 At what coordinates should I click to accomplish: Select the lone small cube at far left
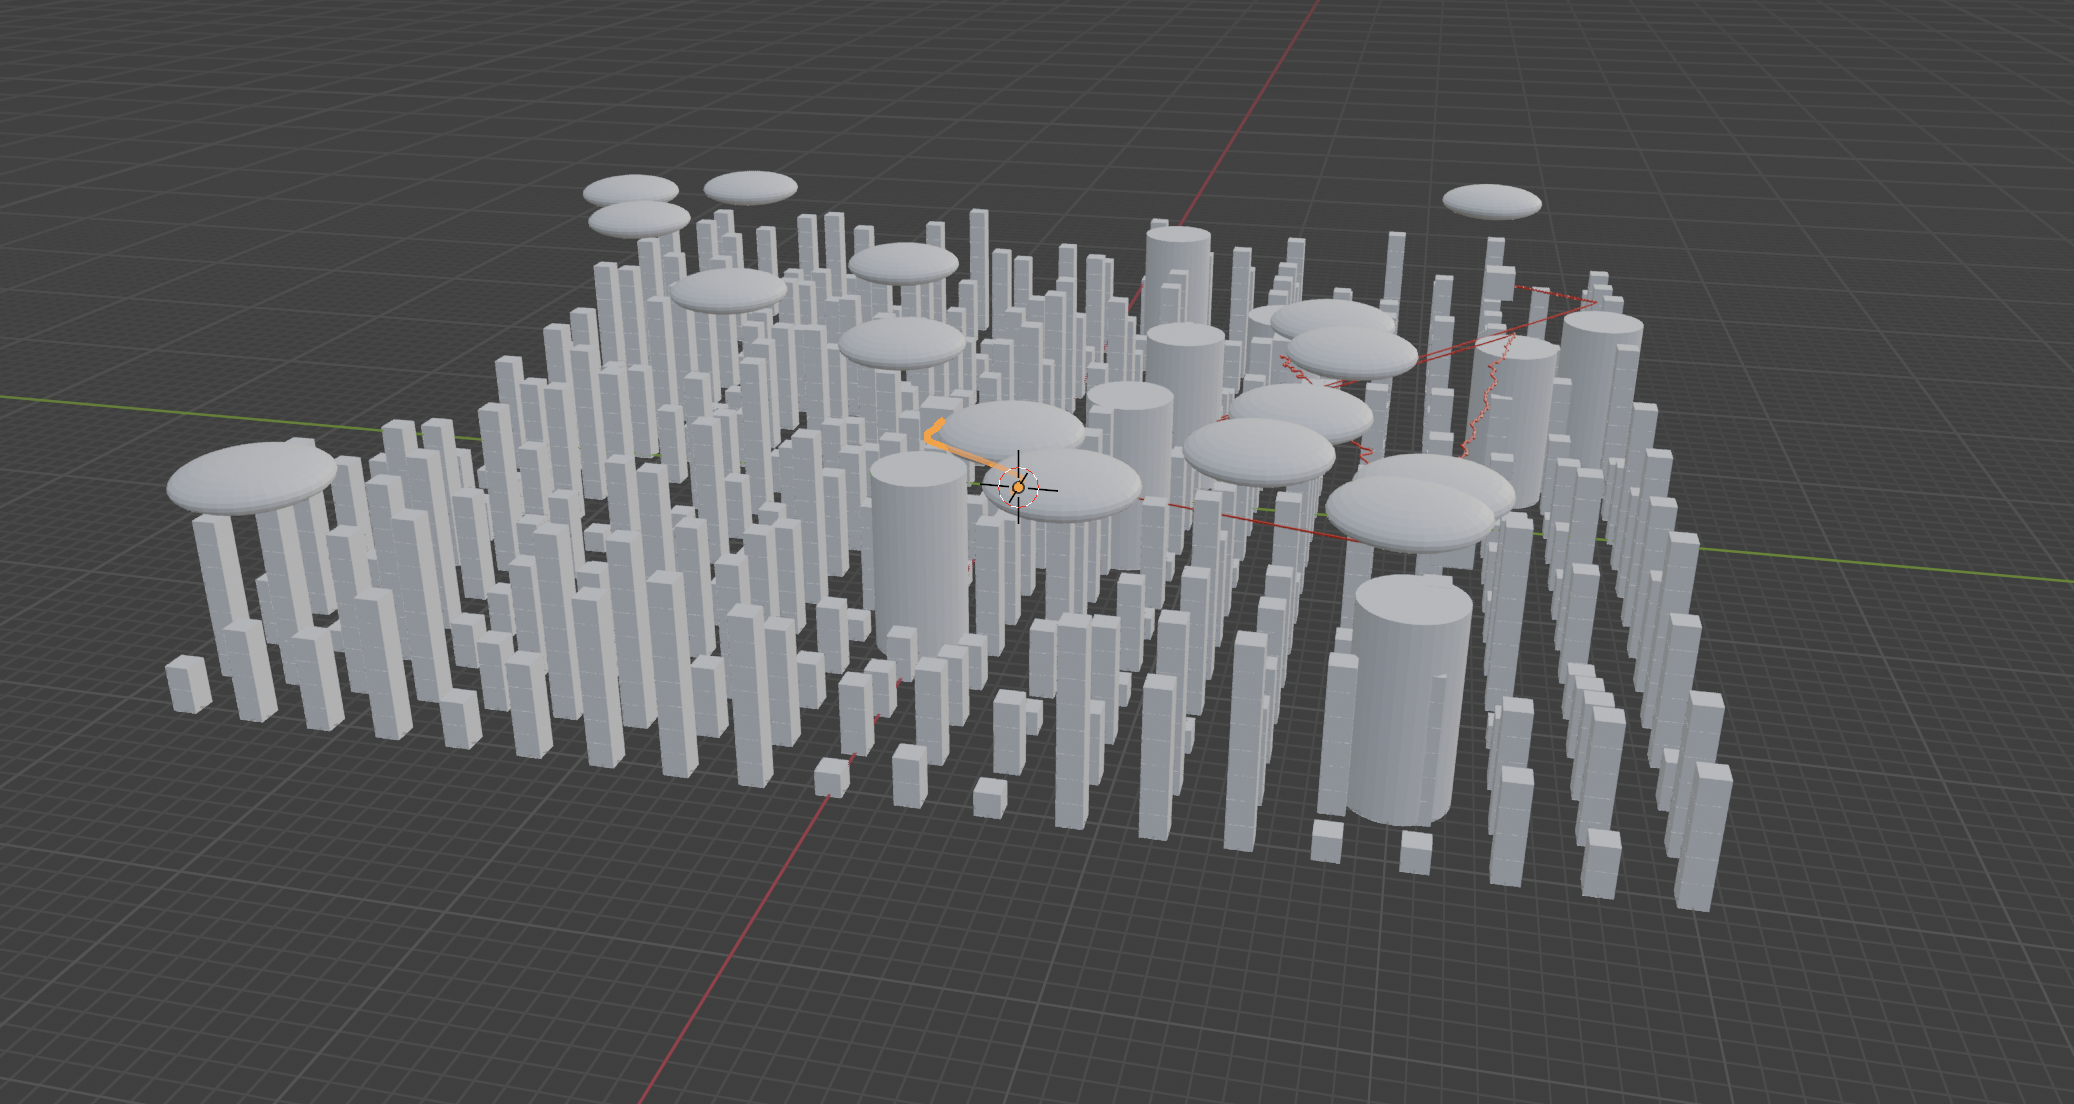187,684
